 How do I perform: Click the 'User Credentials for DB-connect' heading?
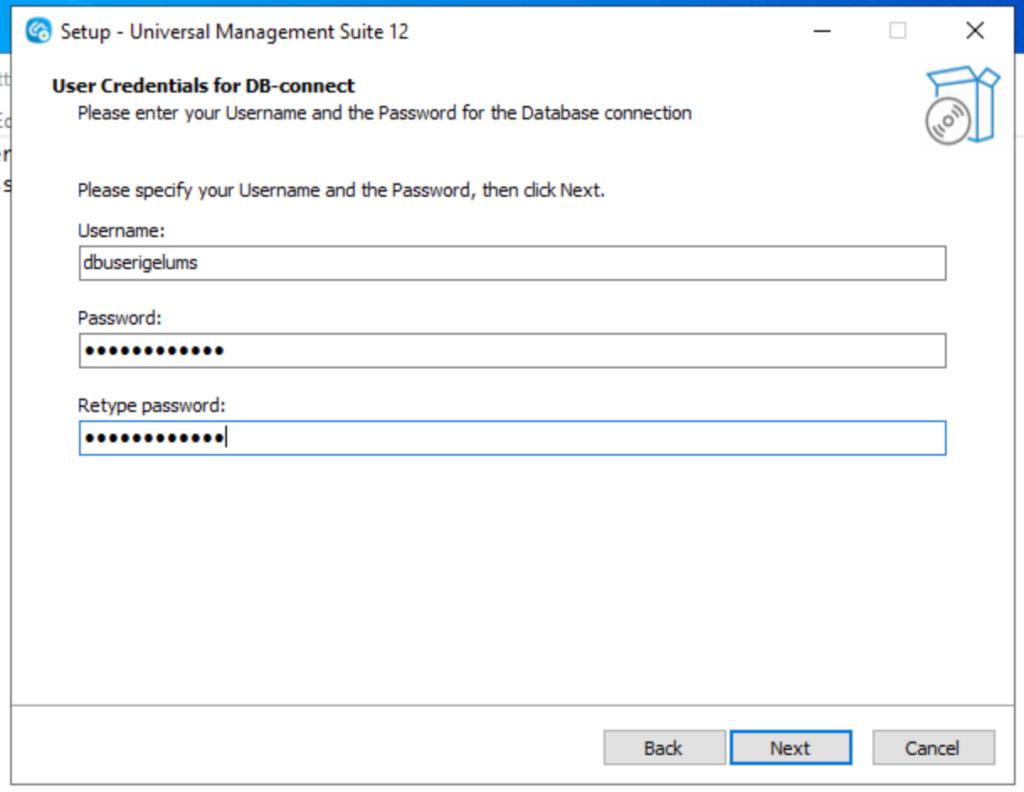pyautogui.click(x=203, y=86)
